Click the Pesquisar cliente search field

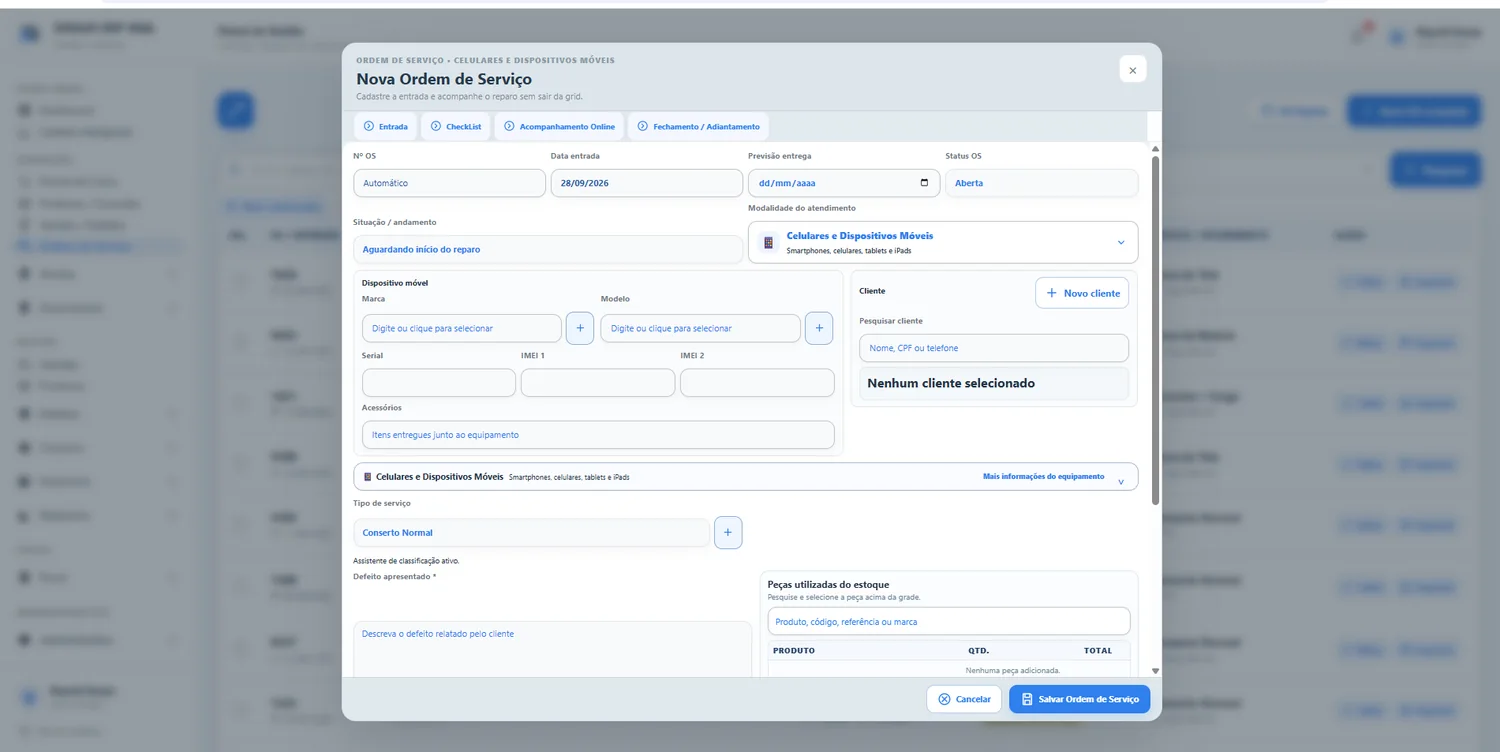[994, 348]
